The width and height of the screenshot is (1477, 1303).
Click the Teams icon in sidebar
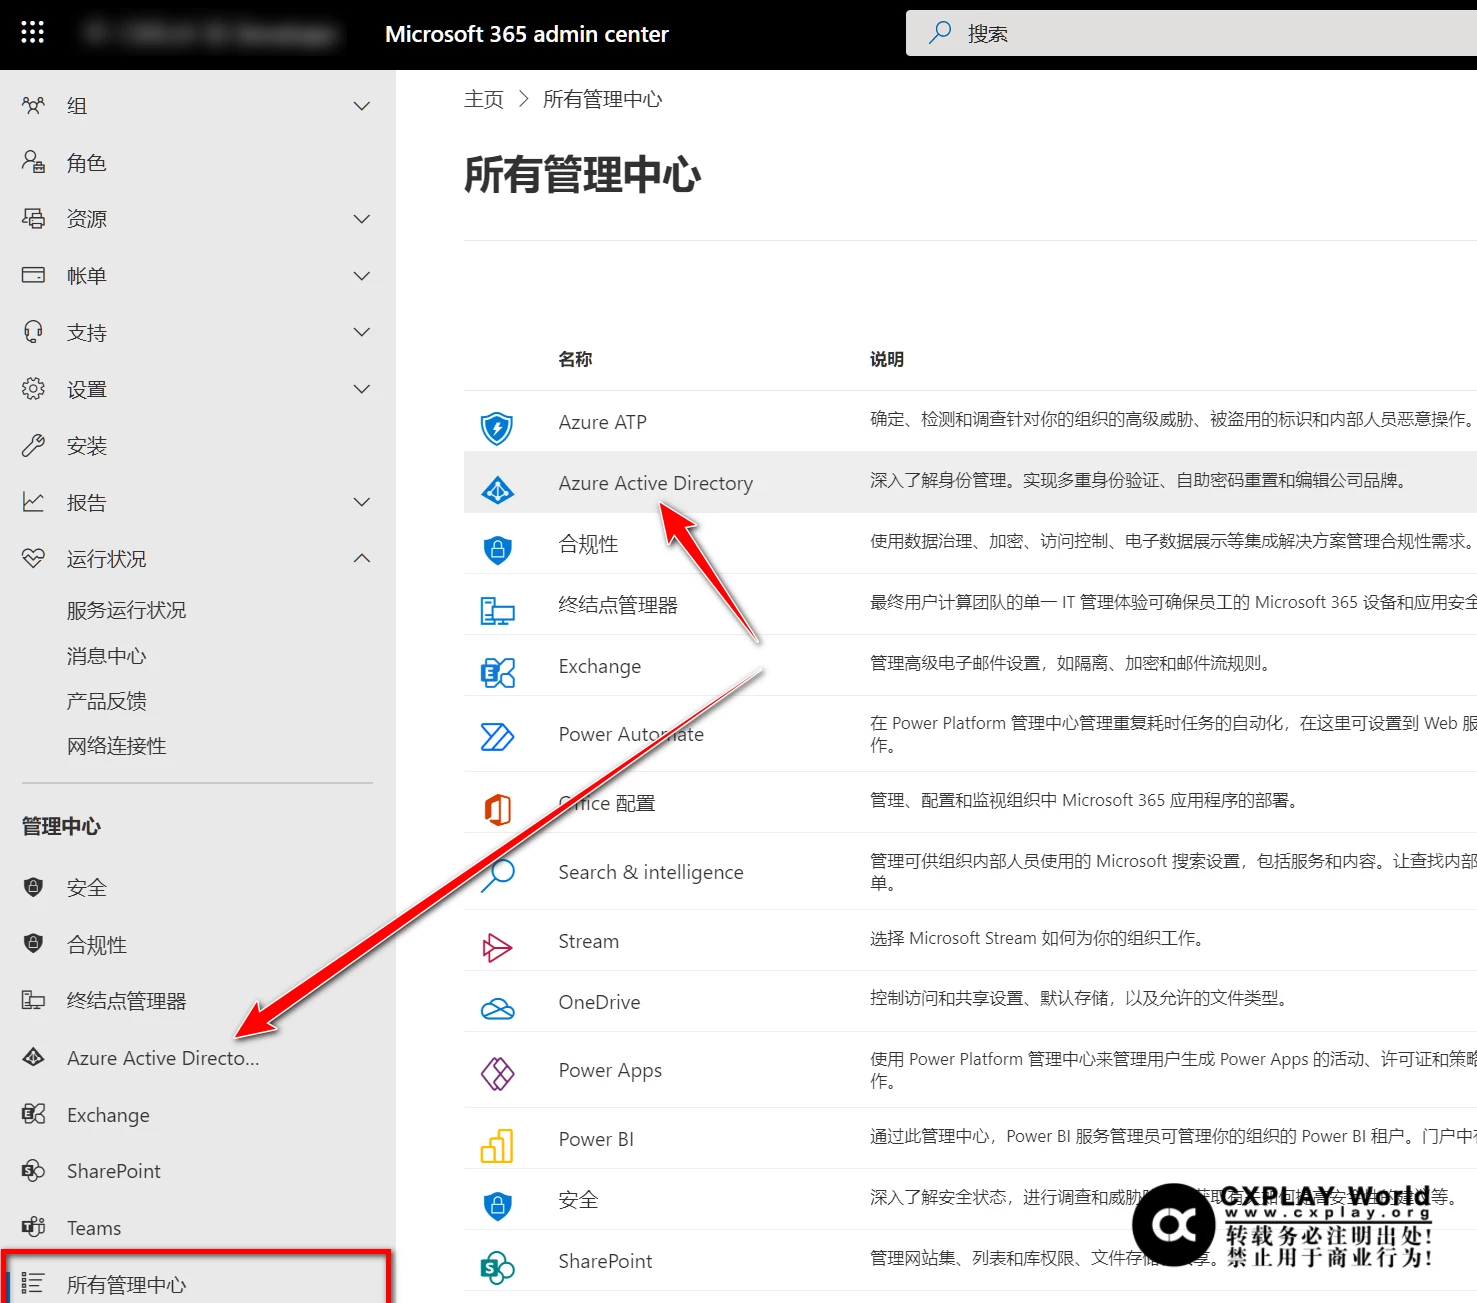coord(33,1227)
